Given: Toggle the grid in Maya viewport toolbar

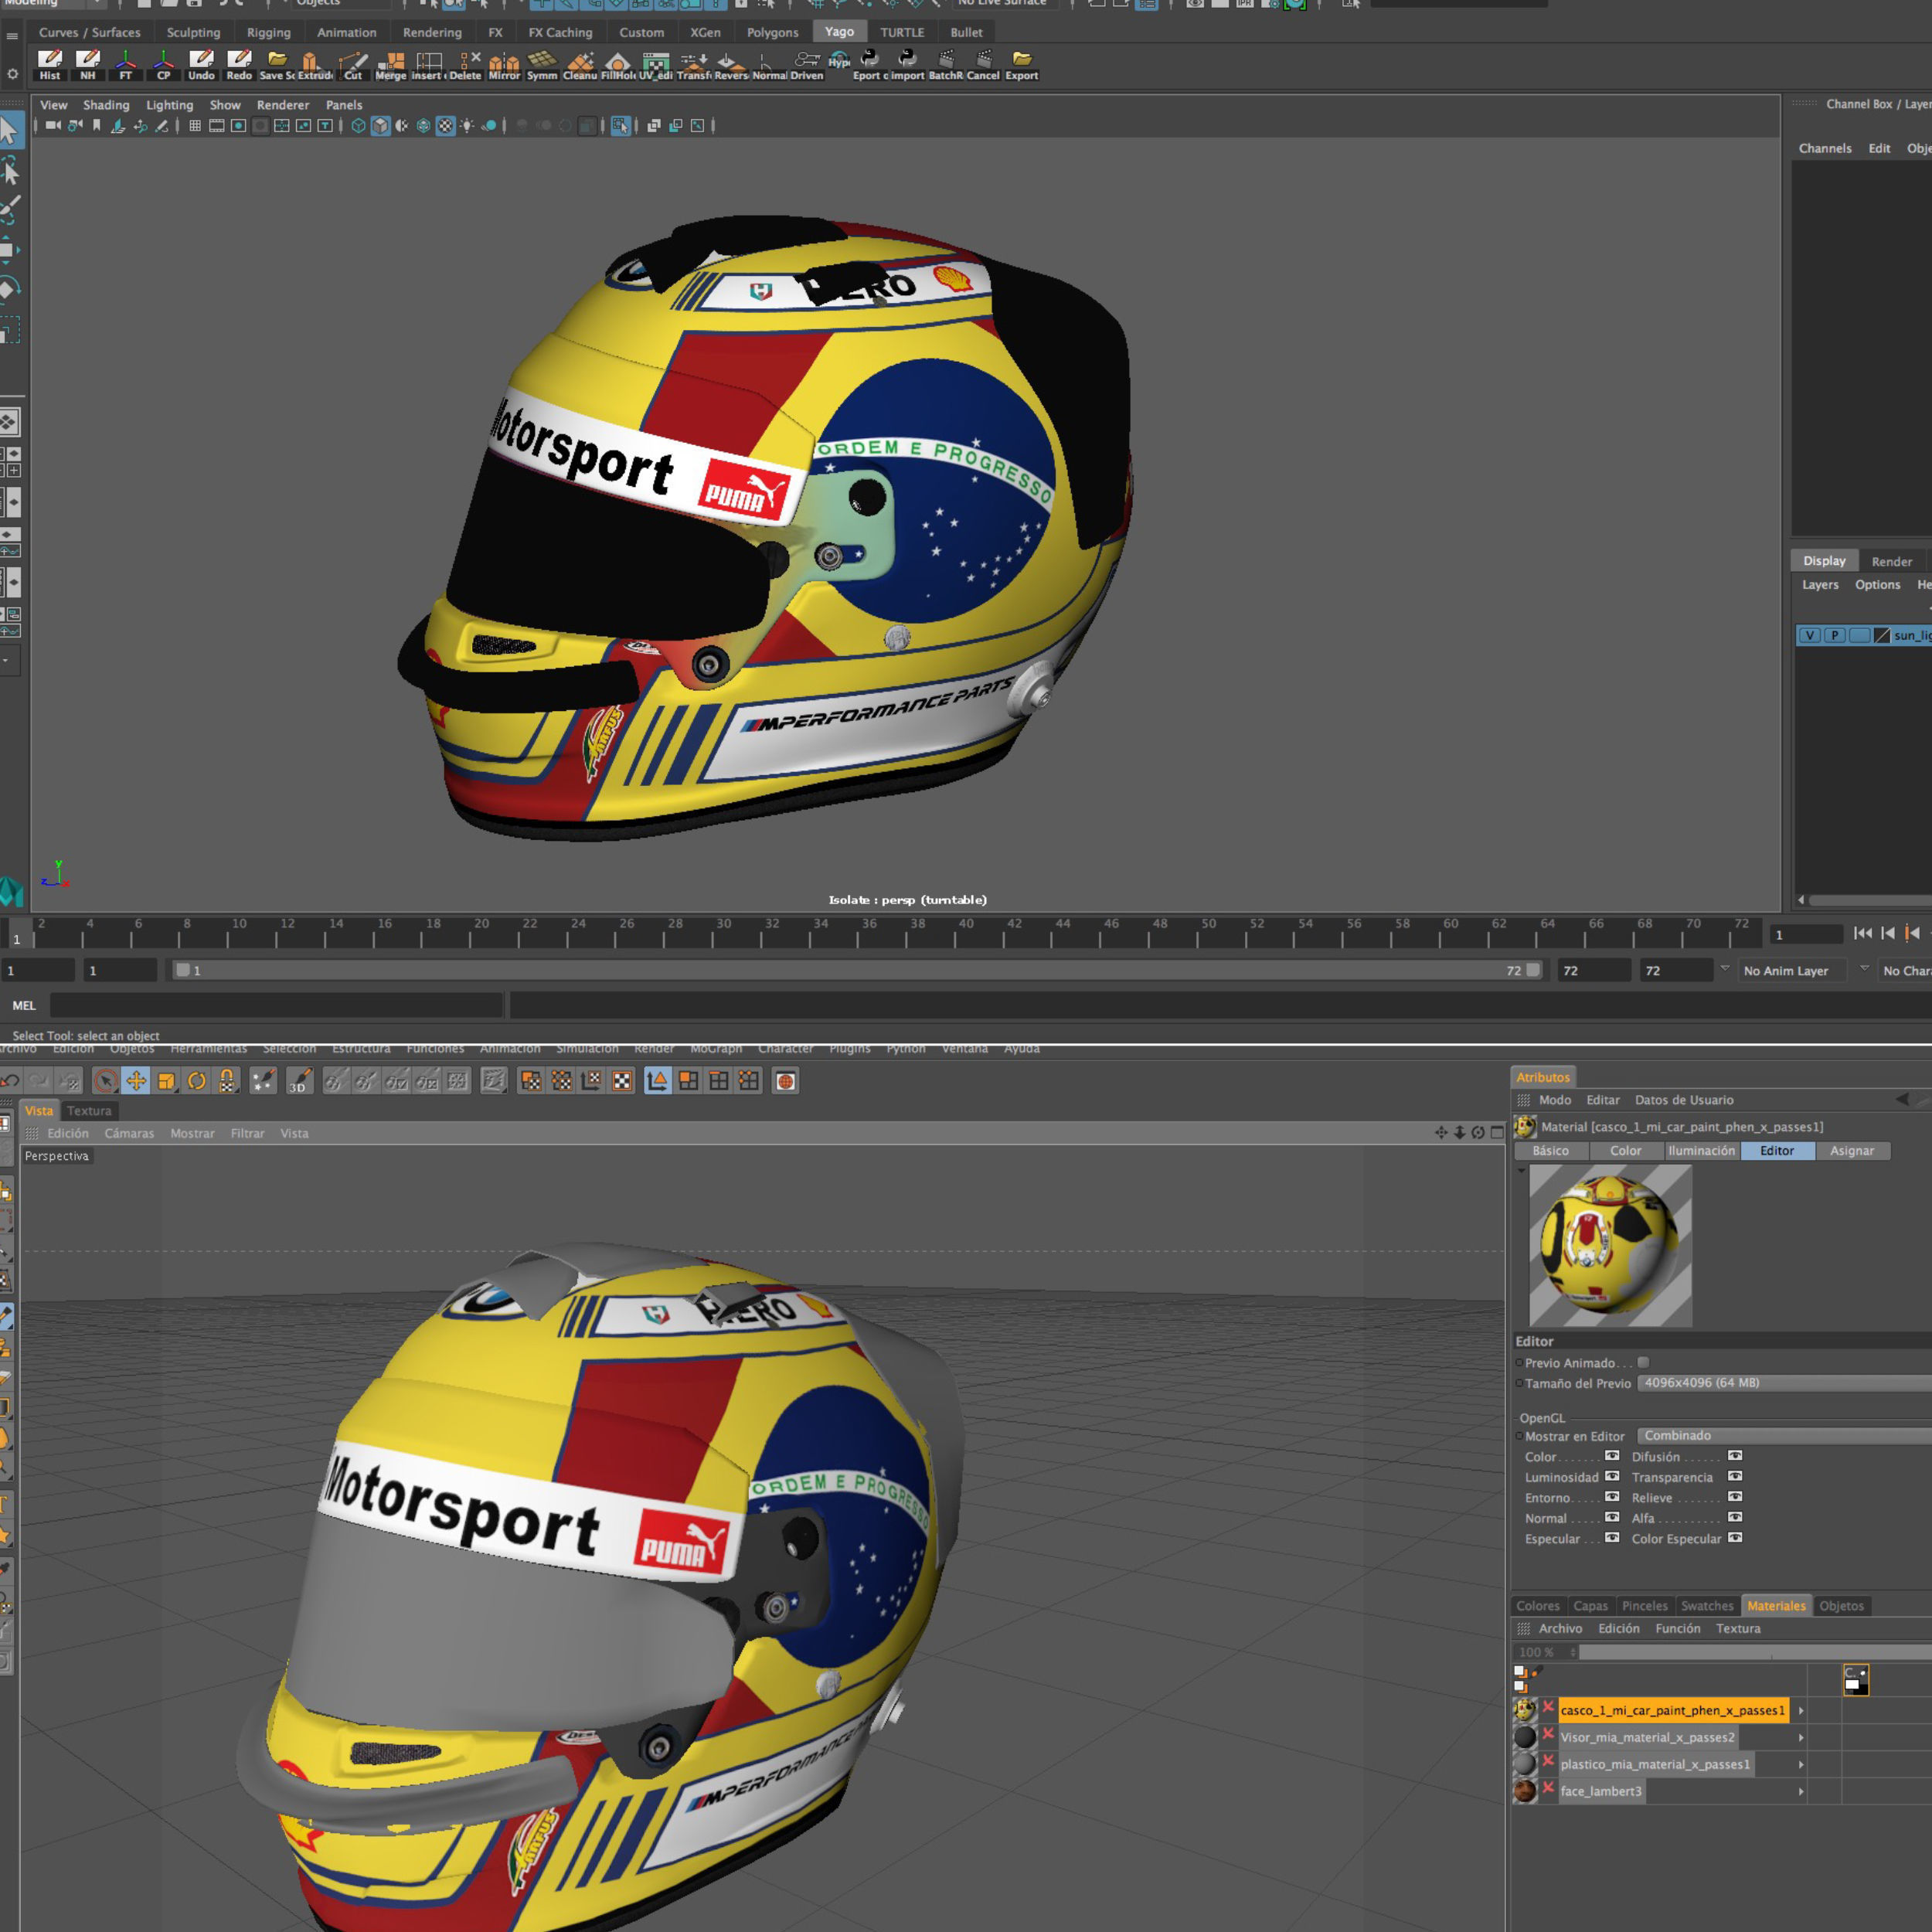Looking at the screenshot, I should pos(195,126).
